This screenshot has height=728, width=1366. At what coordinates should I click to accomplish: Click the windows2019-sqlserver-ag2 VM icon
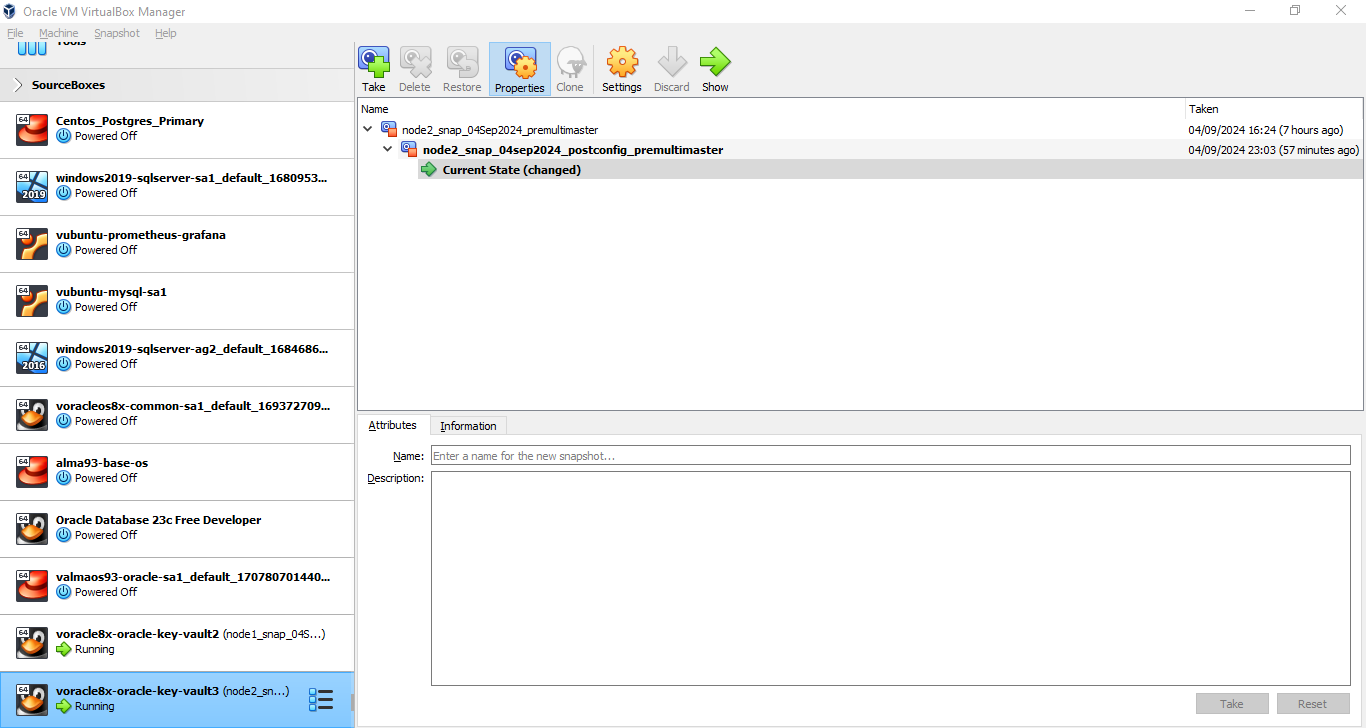[32, 357]
